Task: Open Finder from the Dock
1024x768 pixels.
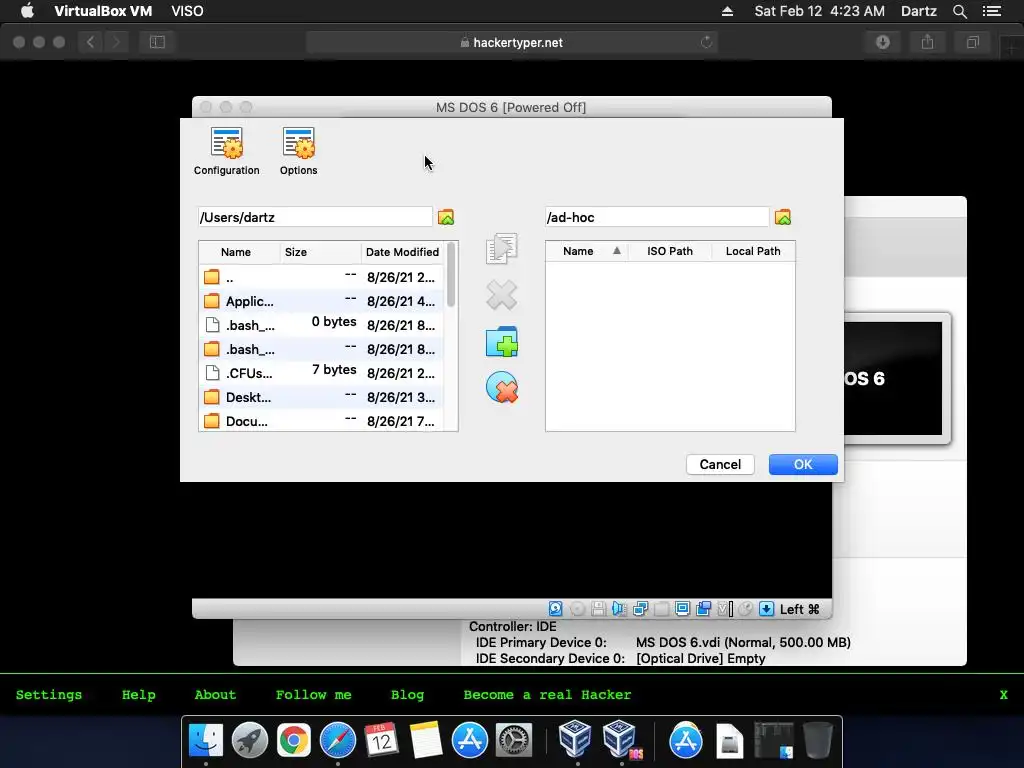Action: (206, 741)
